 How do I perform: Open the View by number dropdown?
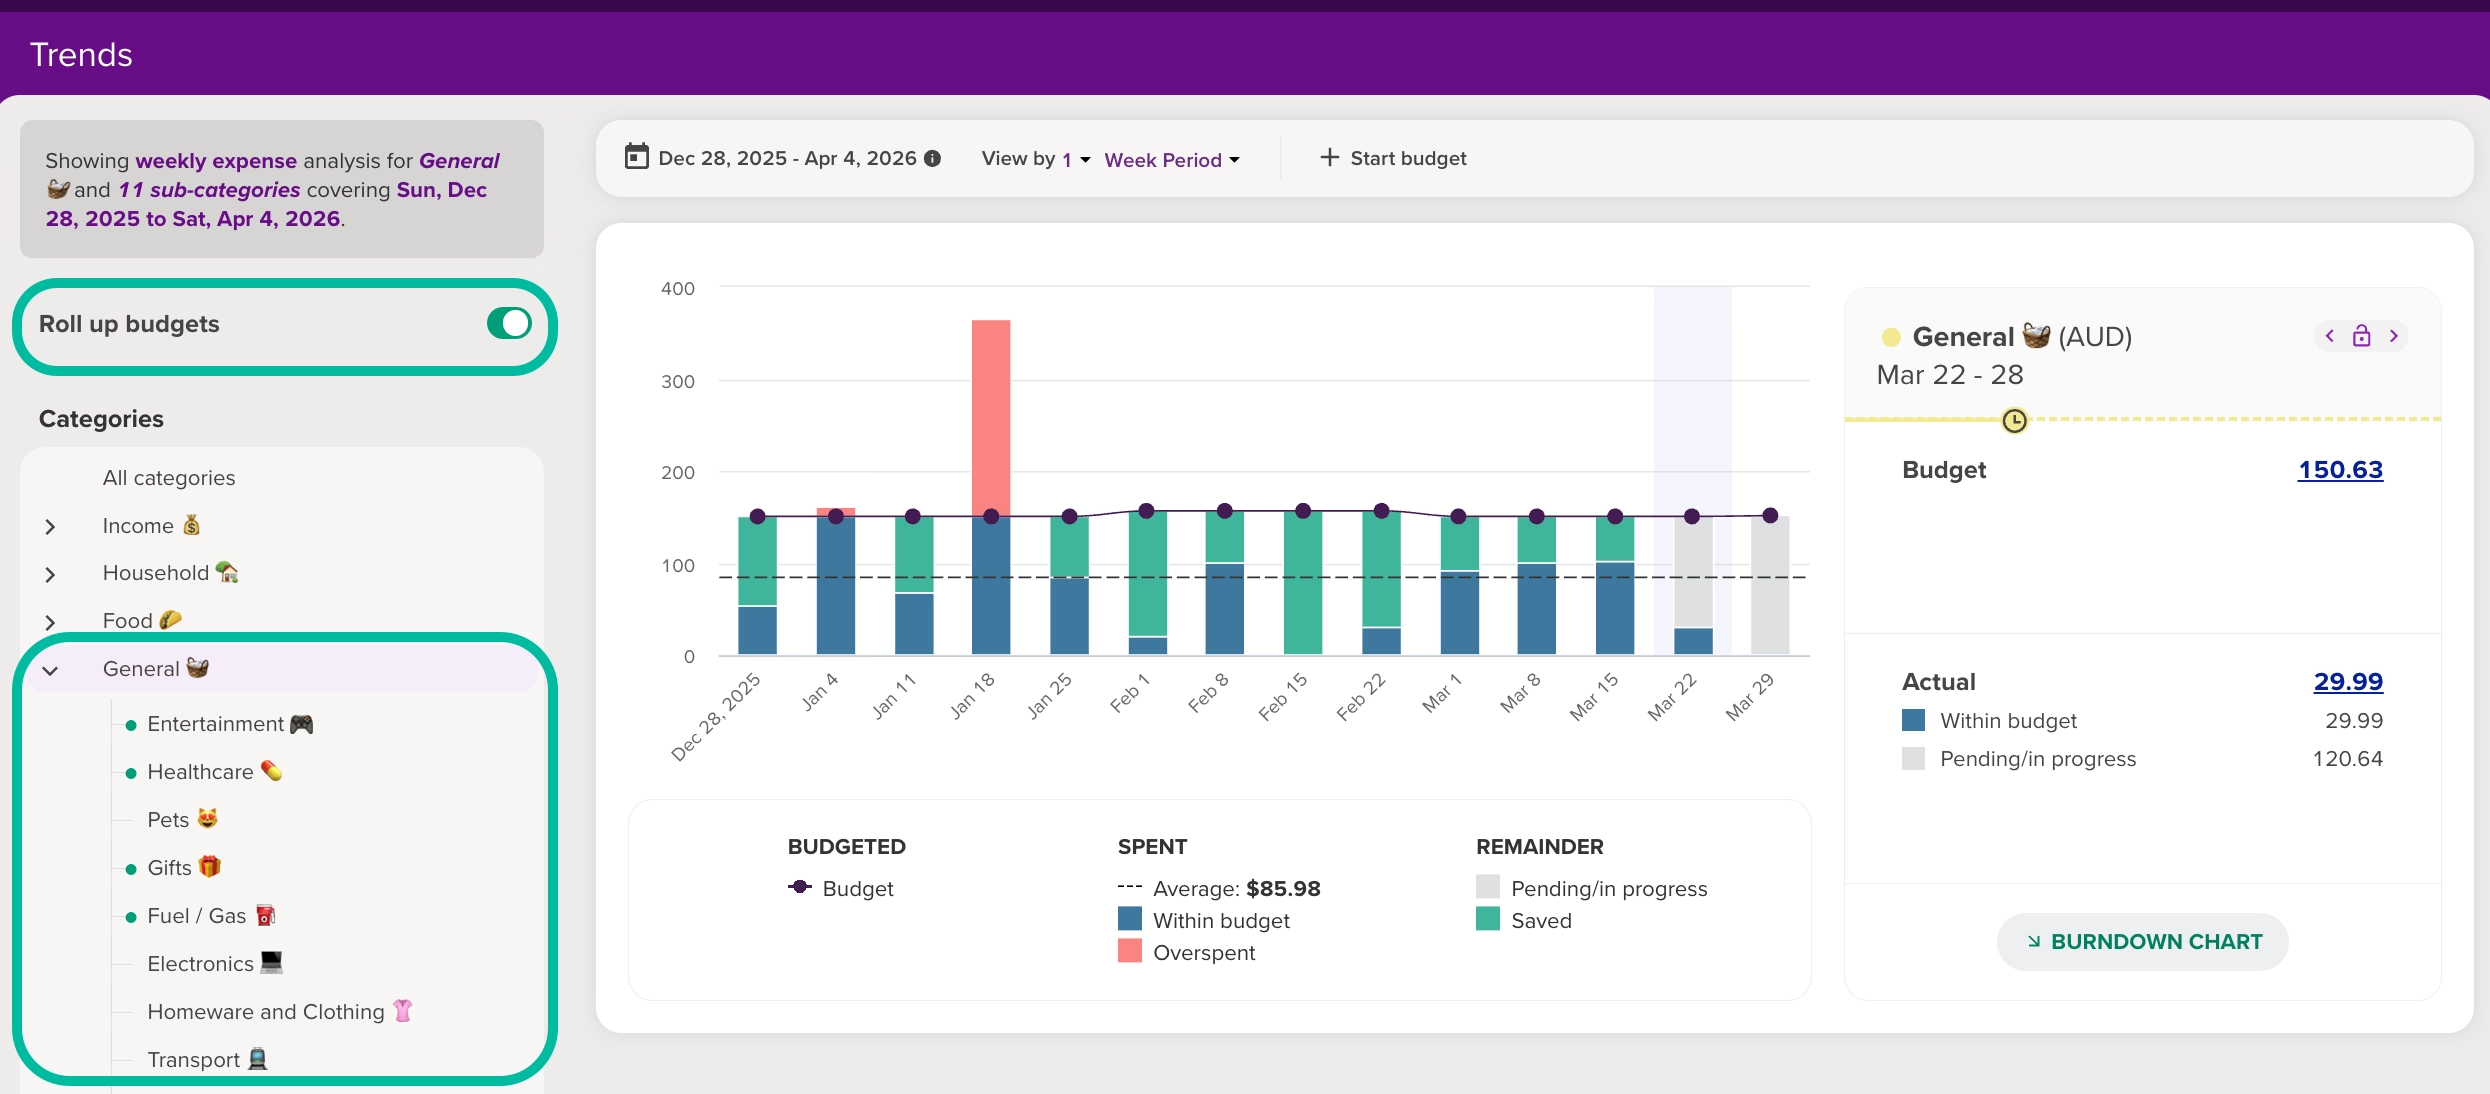coord(1075,160)
